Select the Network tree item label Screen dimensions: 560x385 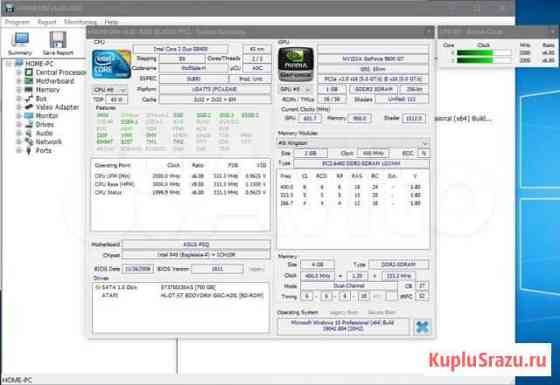[49, 142]
